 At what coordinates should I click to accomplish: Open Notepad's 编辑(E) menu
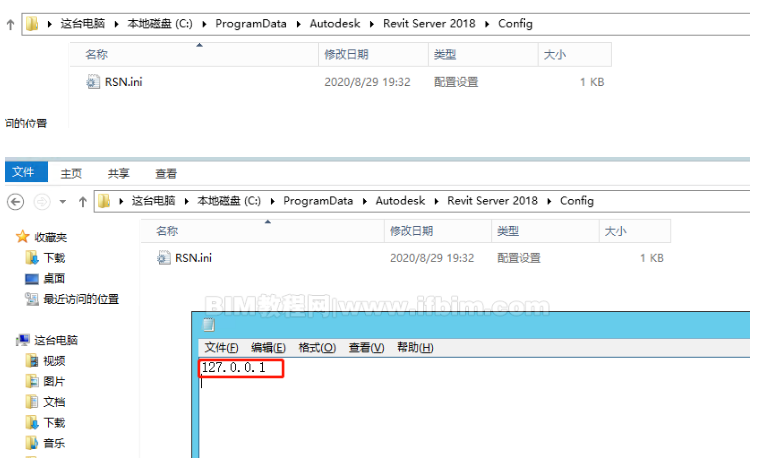(x=268, y=347)
